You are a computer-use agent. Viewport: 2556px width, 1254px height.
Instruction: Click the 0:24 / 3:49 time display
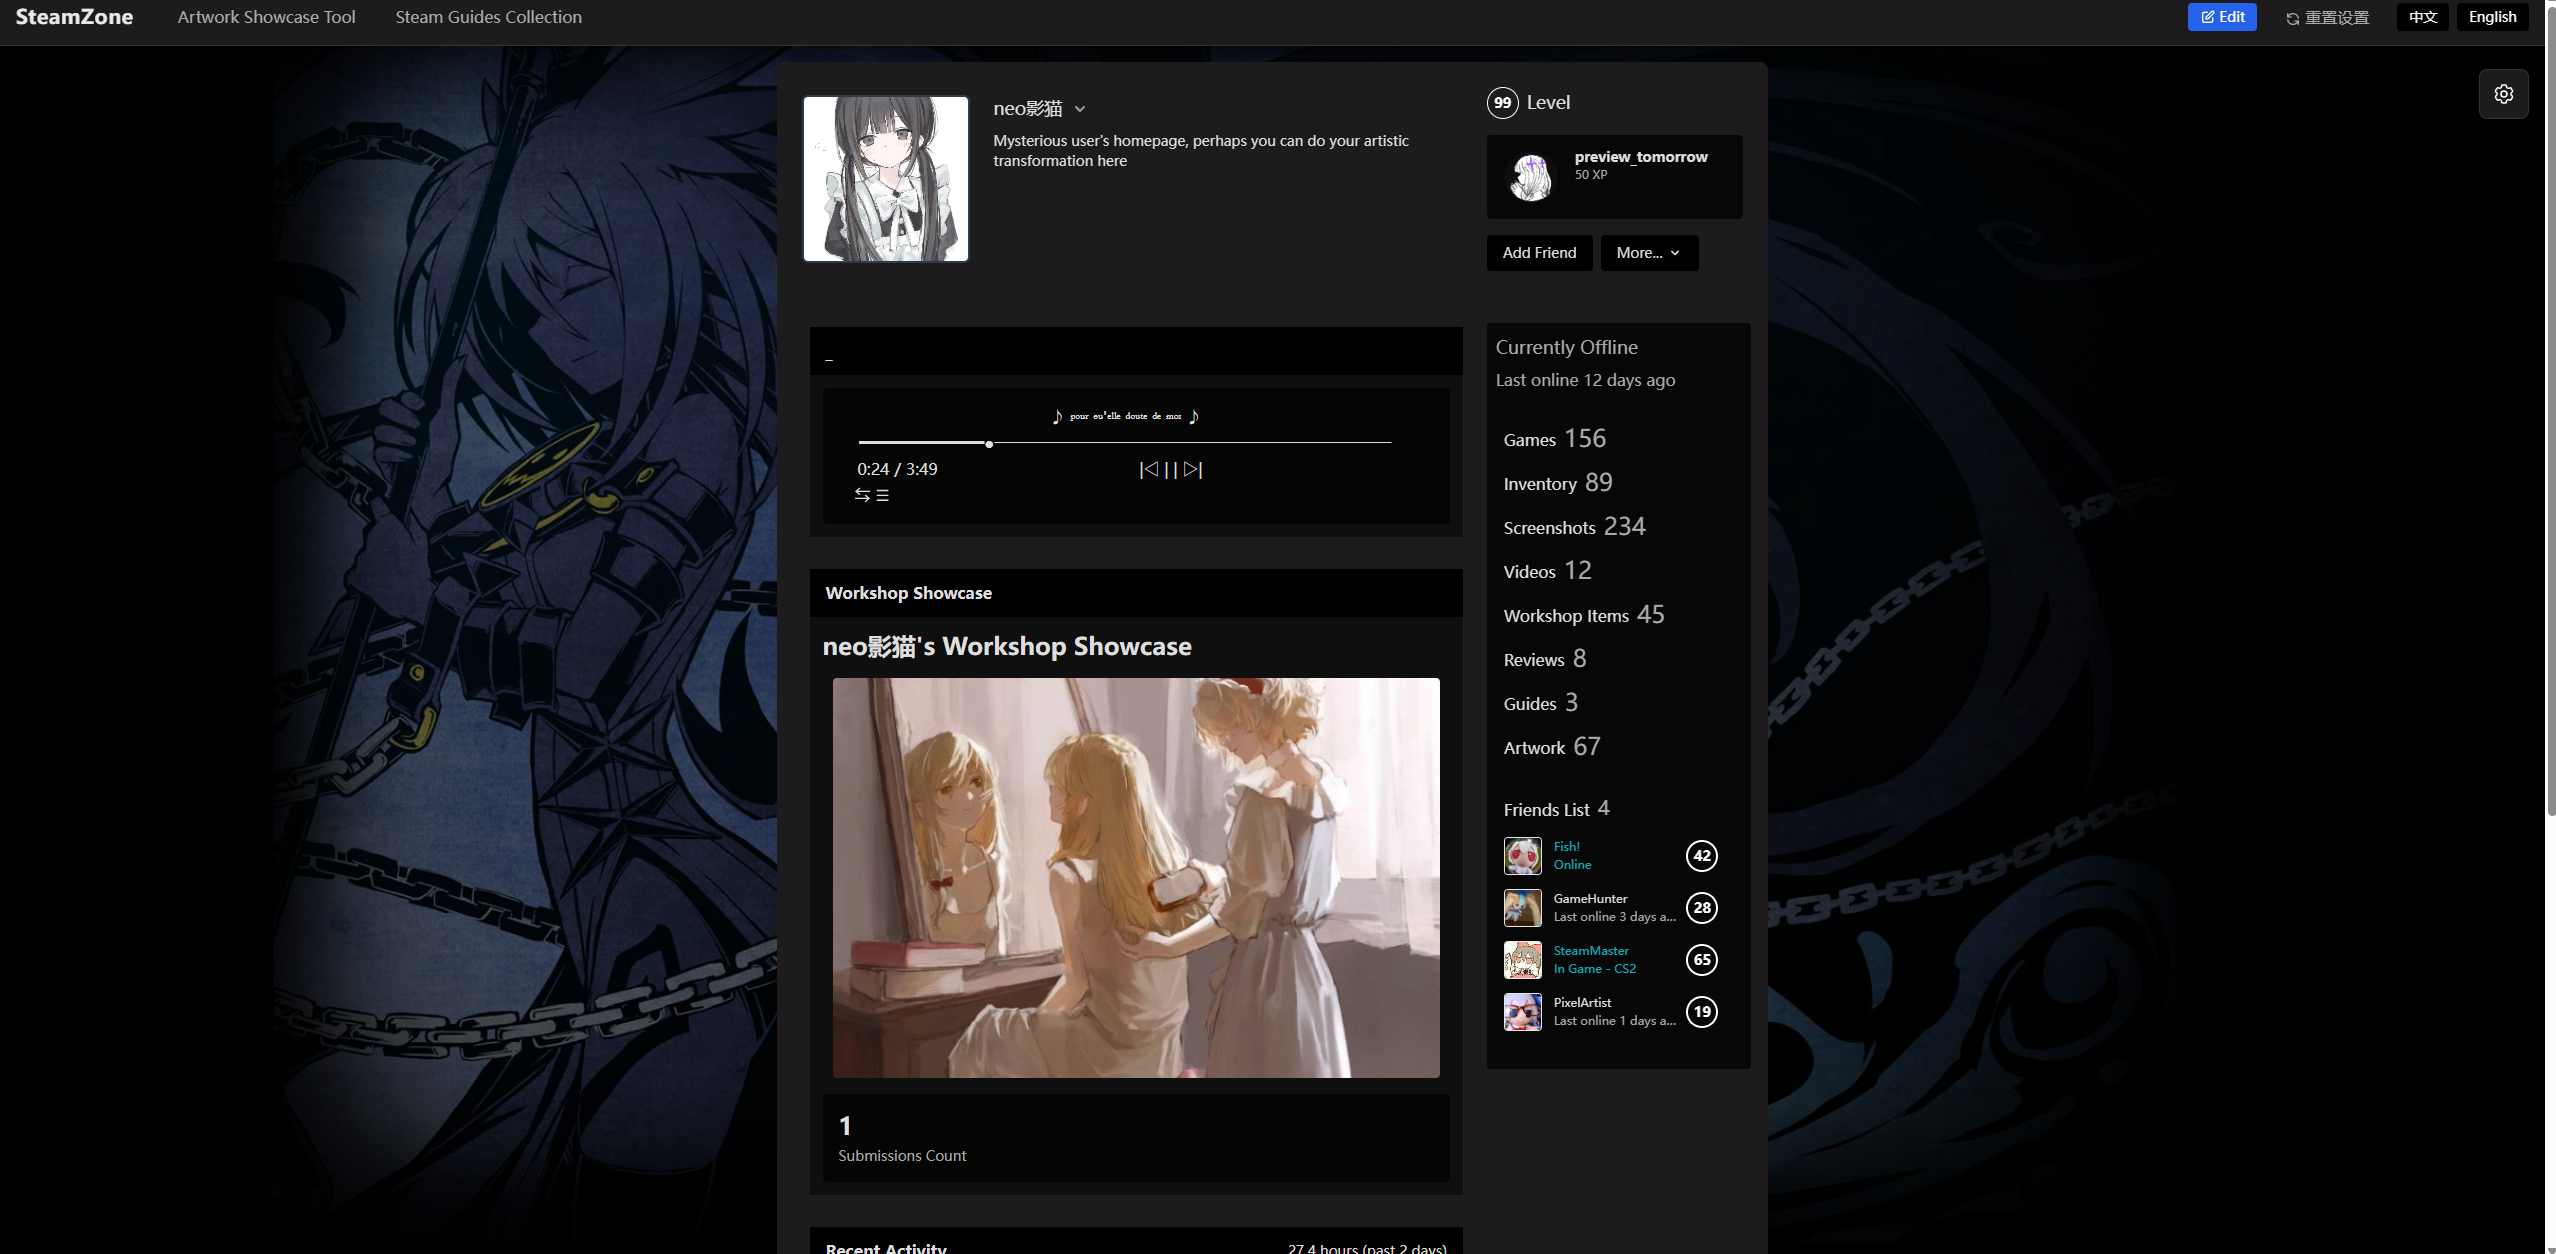click(897, 469)
